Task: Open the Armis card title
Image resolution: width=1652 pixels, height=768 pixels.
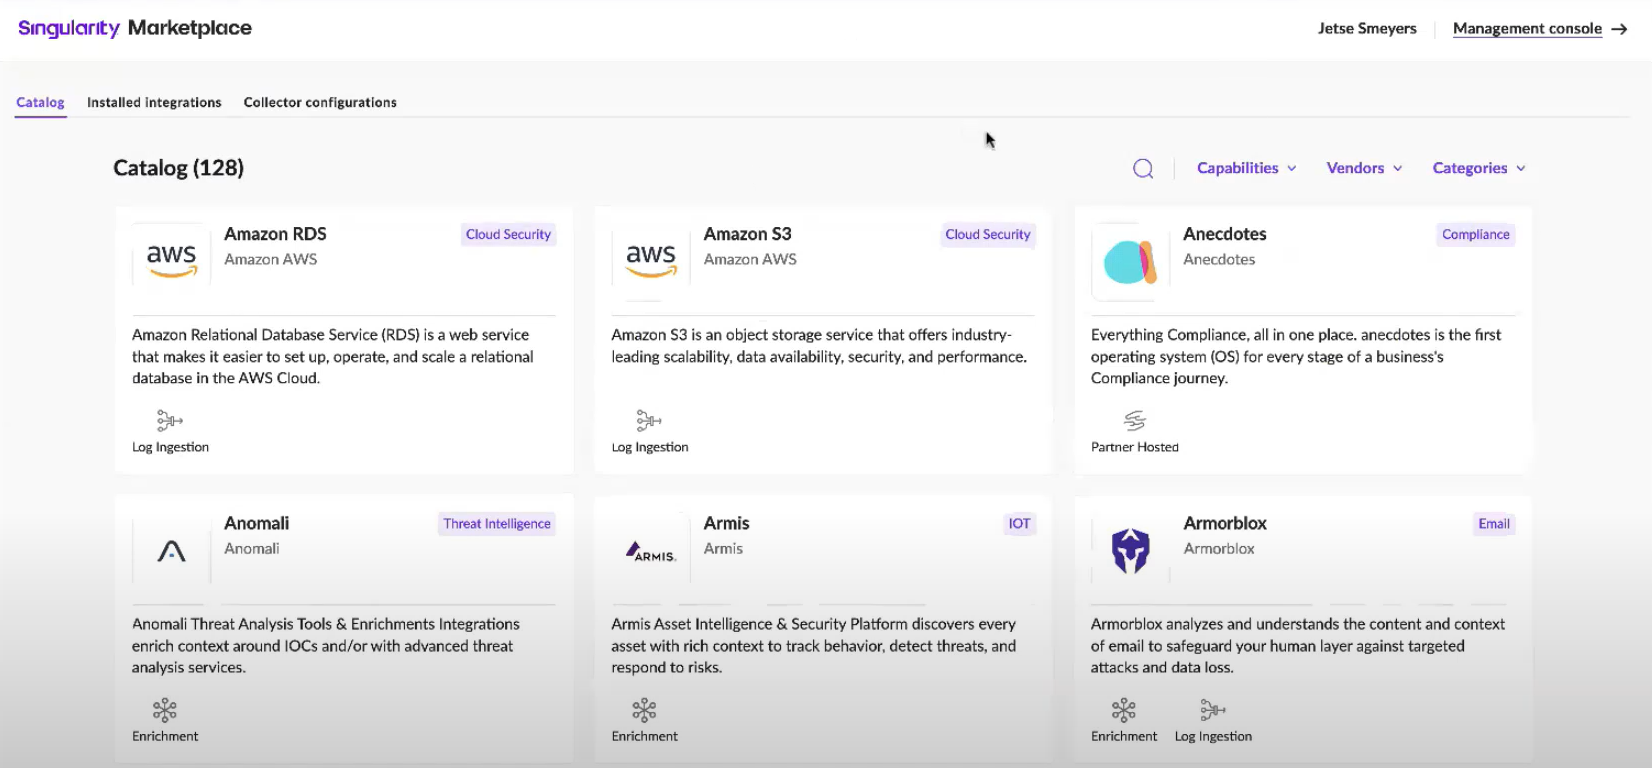Action: [x=726, y=523]
